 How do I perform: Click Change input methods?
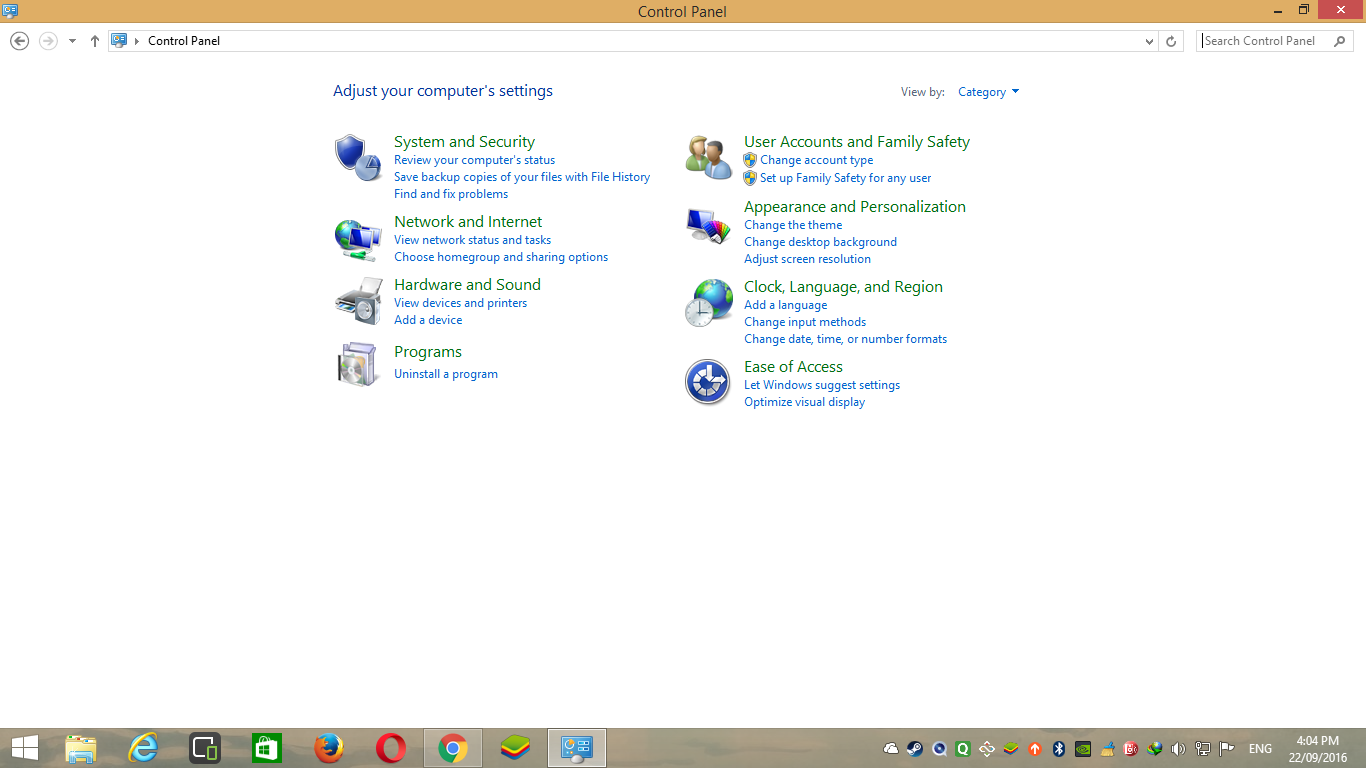point(805,322)
